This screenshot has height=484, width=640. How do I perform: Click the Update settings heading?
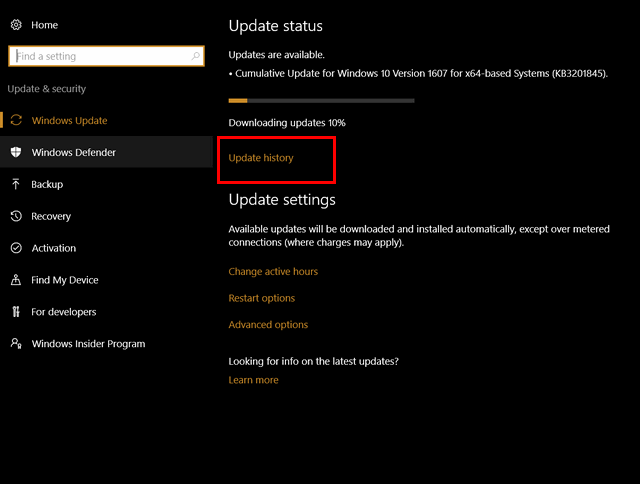[x=282, y=200]
